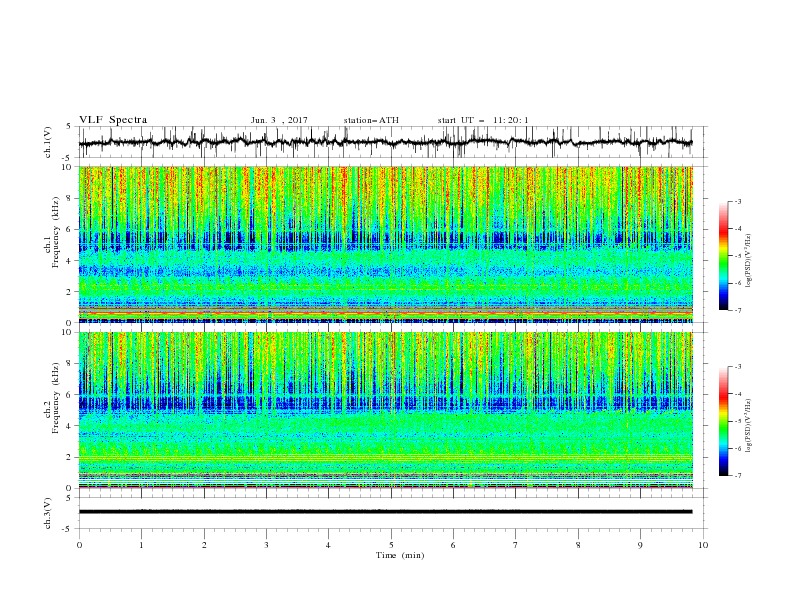Click x-axis tick label "6" on the time axis

pyautogui.click(x=453, y=545)
